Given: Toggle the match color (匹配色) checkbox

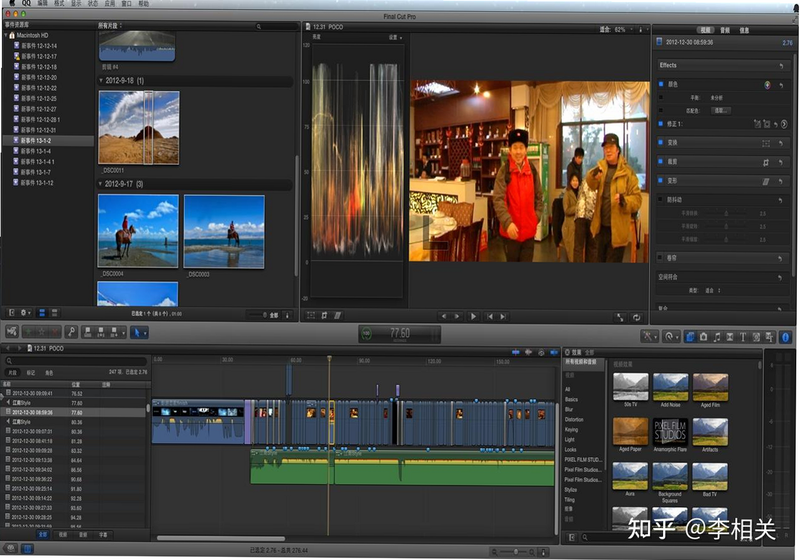Looking at the screenshot, I should [661, 110].
